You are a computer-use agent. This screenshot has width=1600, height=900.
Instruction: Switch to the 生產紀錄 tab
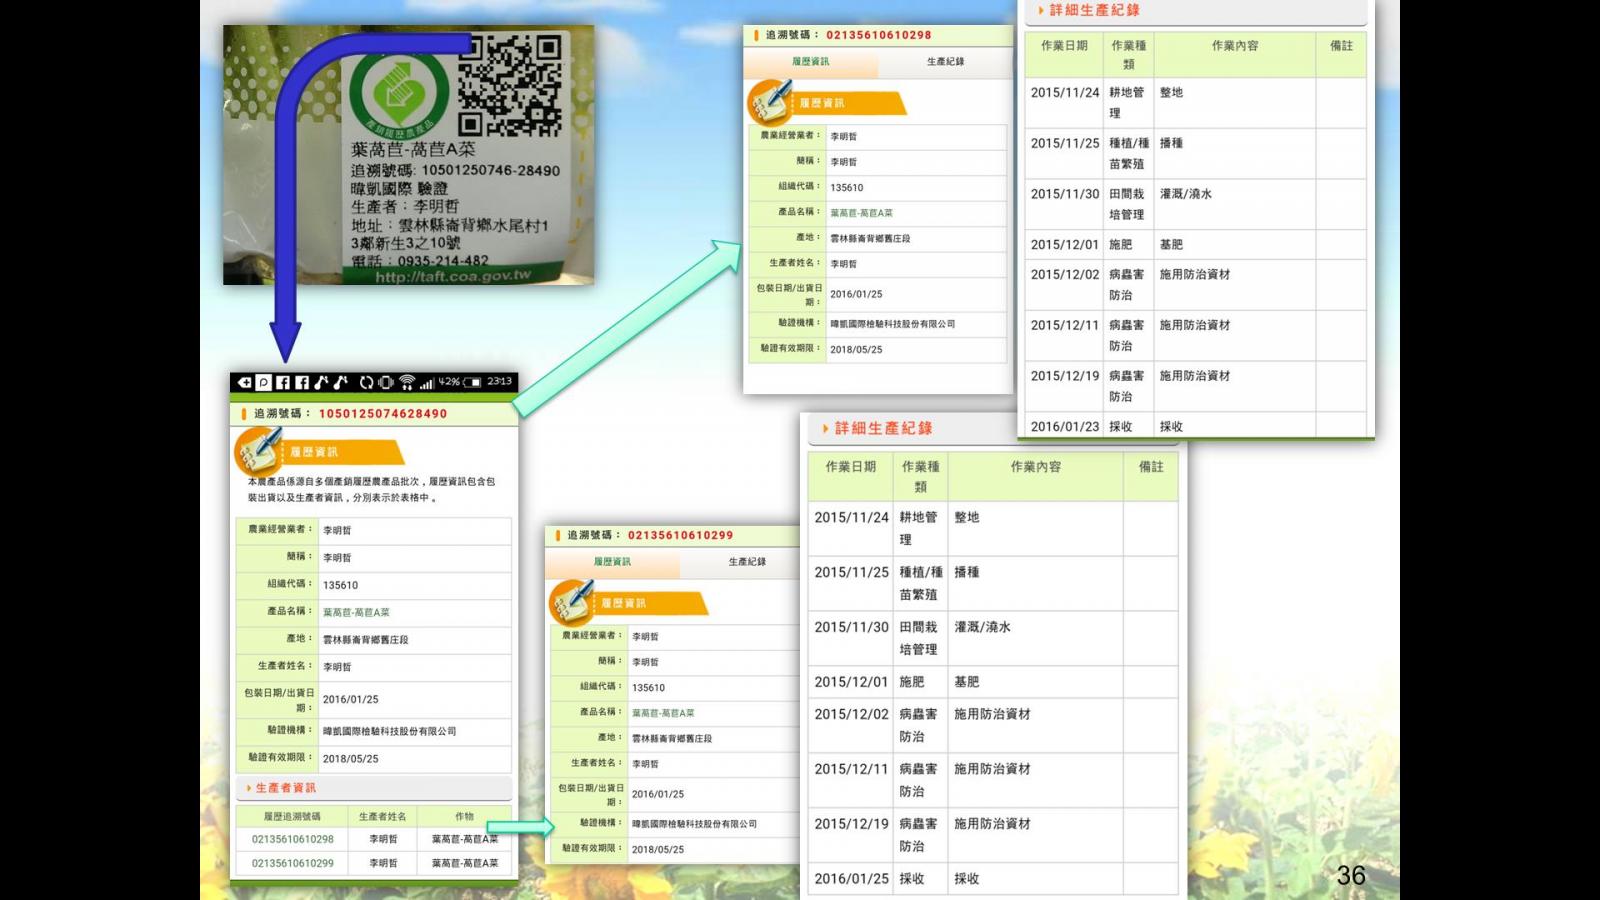pos(944,62)
